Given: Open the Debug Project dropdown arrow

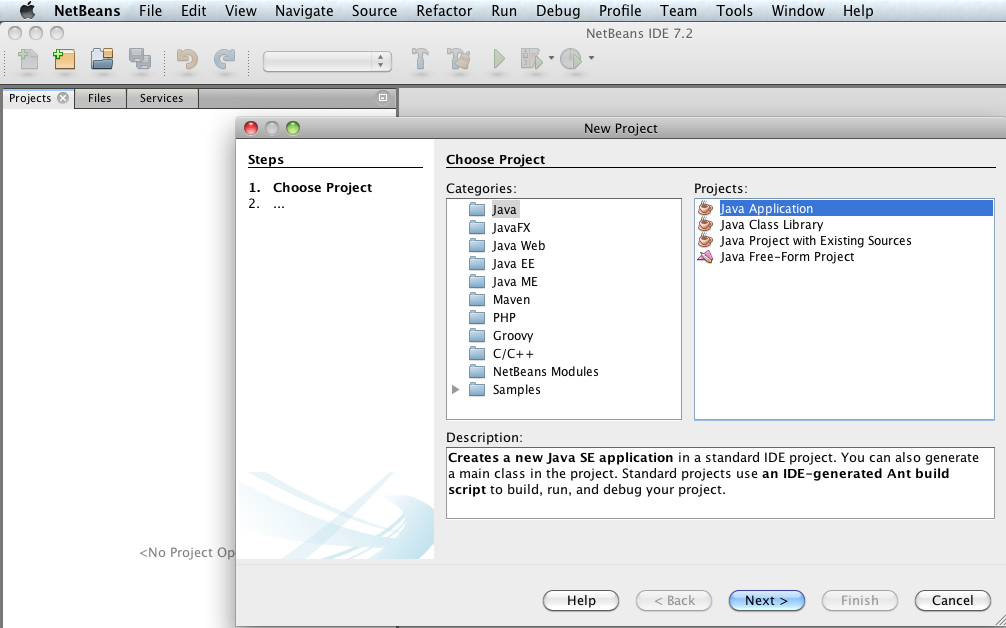Looking at the screenshot, I should pyautogui.click(x=551, y=58).
